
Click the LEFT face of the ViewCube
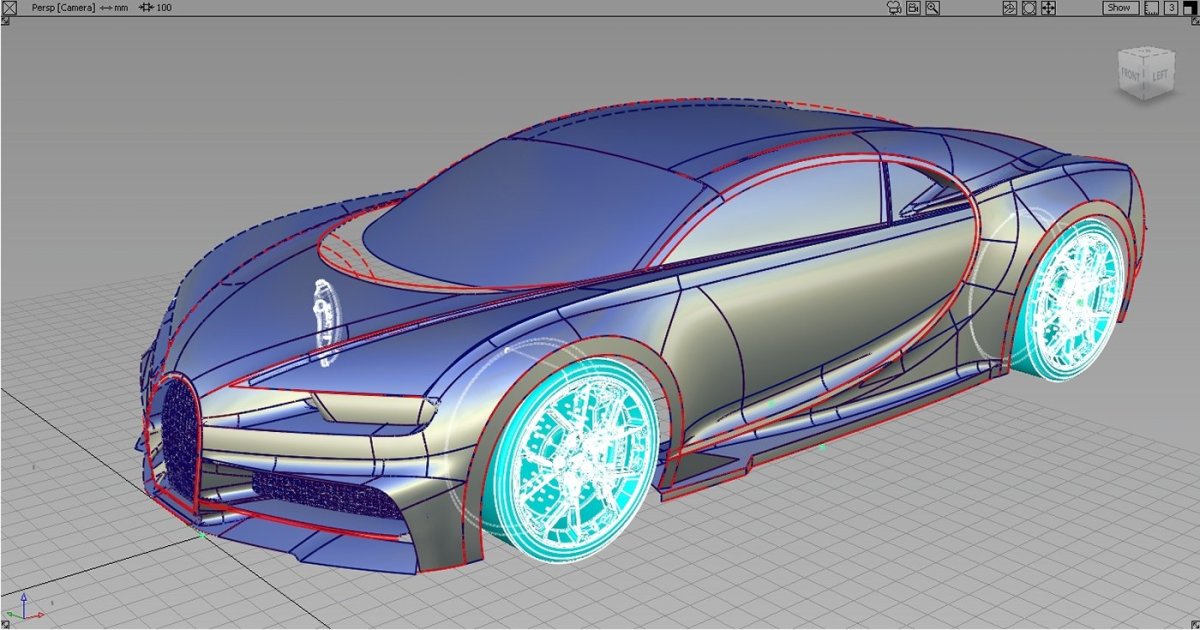1158,75
